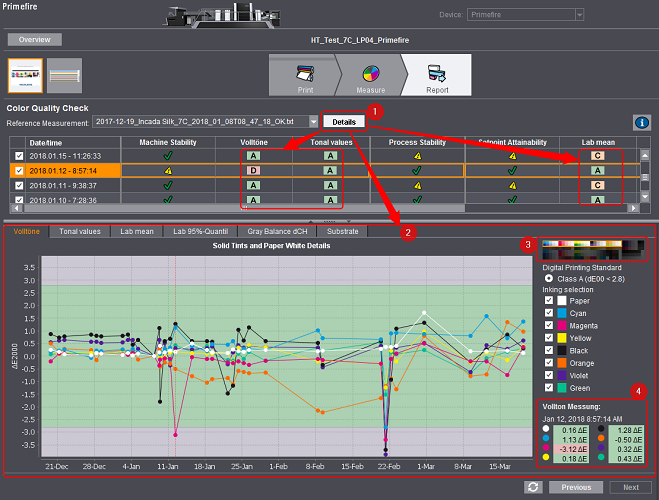Toggle the Black inking checkbox
This screenshot has width=659, height=500.
(548, 350)
